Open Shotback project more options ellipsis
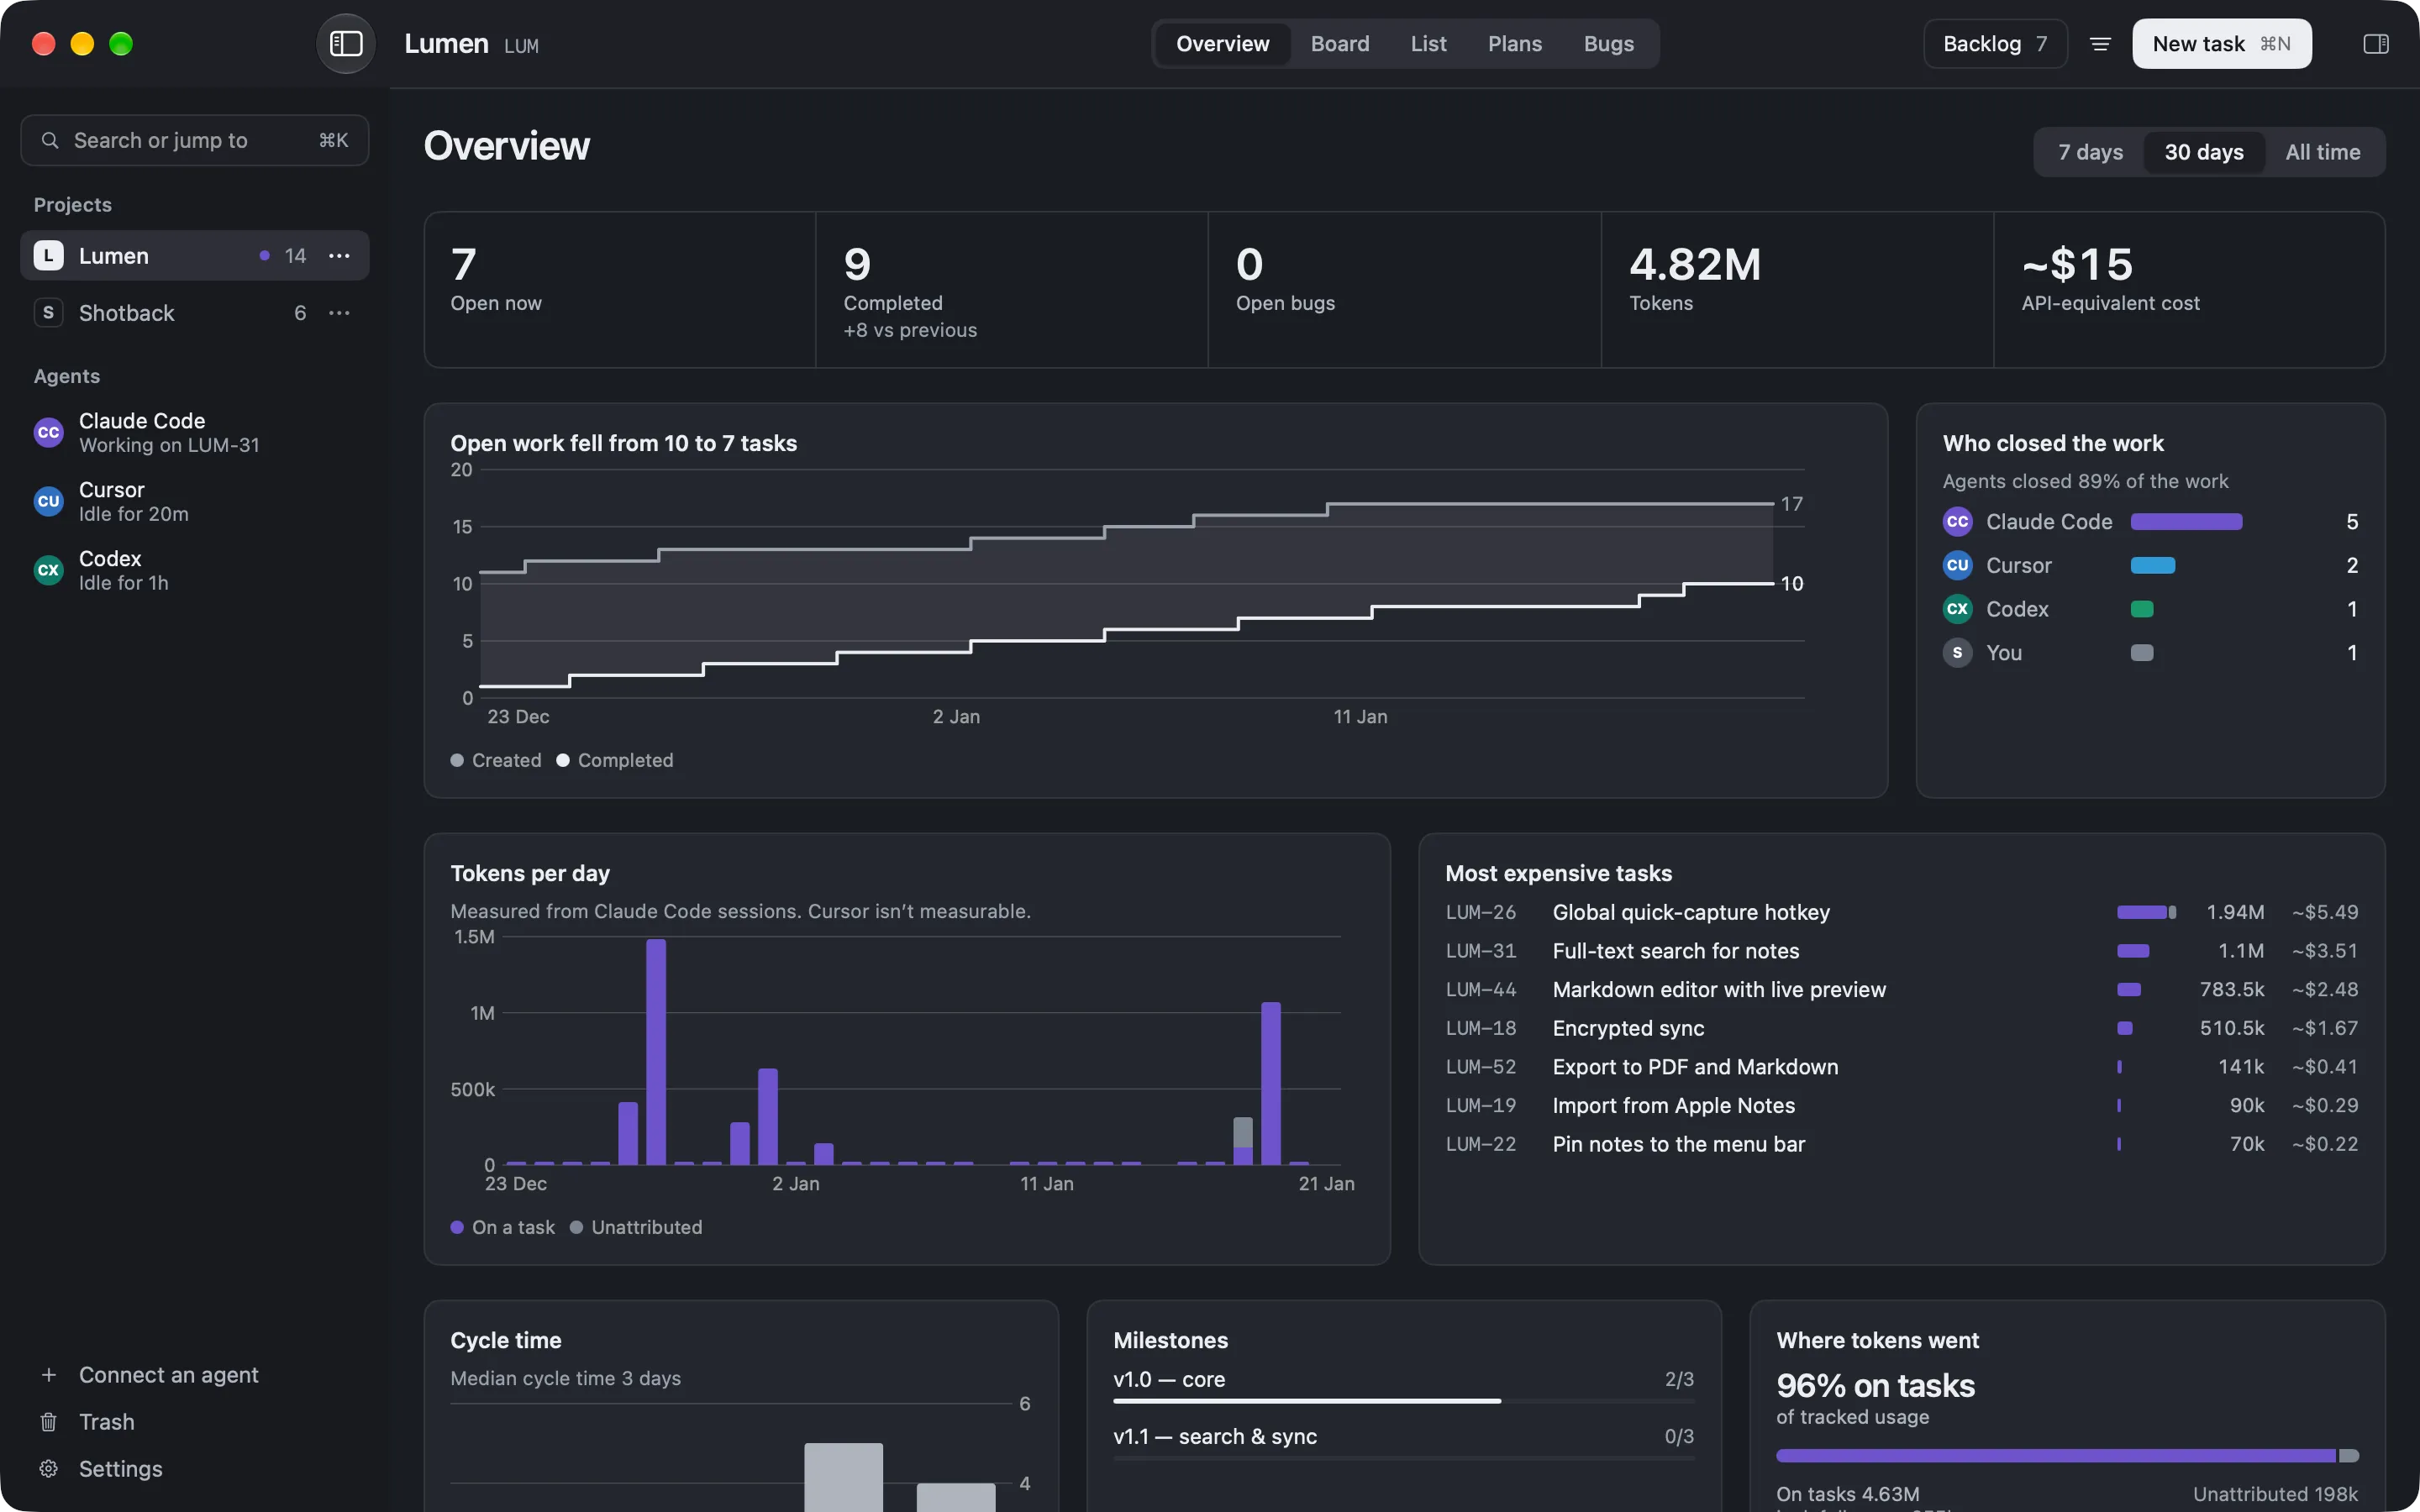This screenshot has width=2420, height=1512. 340,313
